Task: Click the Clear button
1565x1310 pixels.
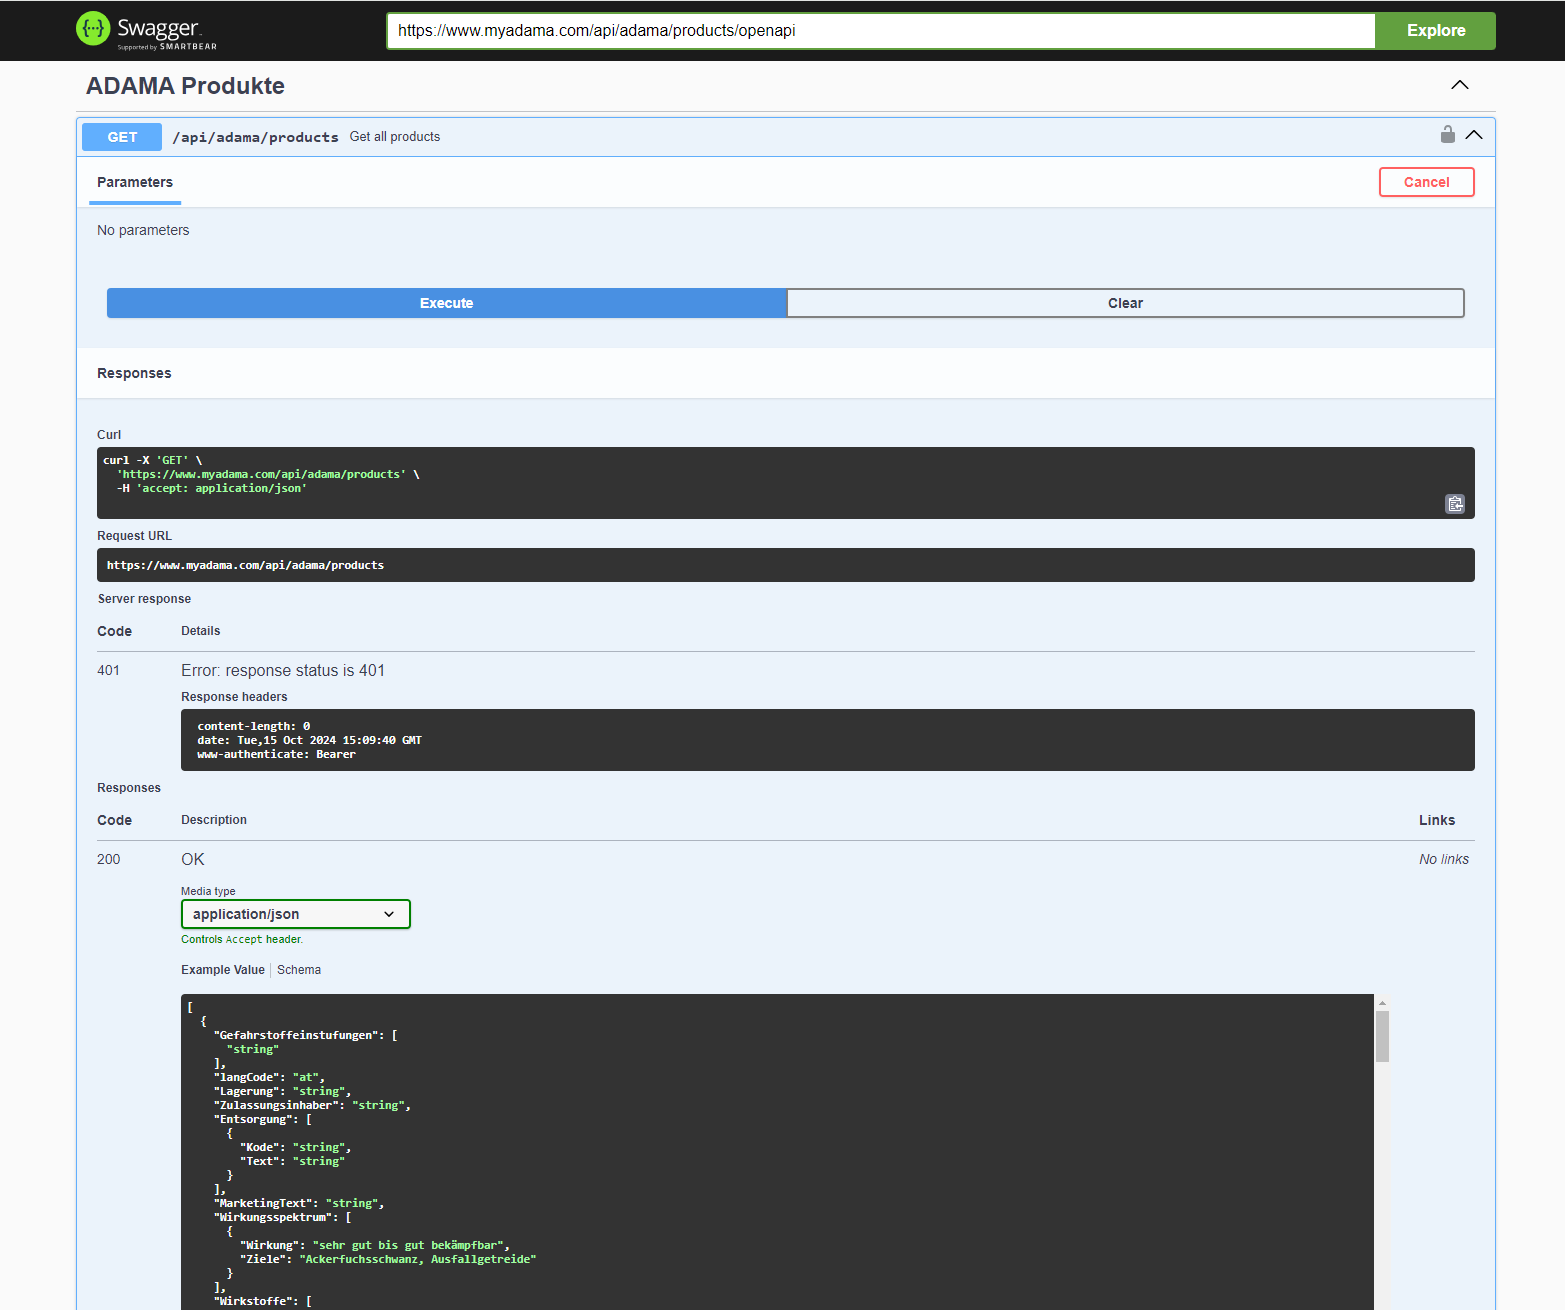Action: pos(1125,303)
